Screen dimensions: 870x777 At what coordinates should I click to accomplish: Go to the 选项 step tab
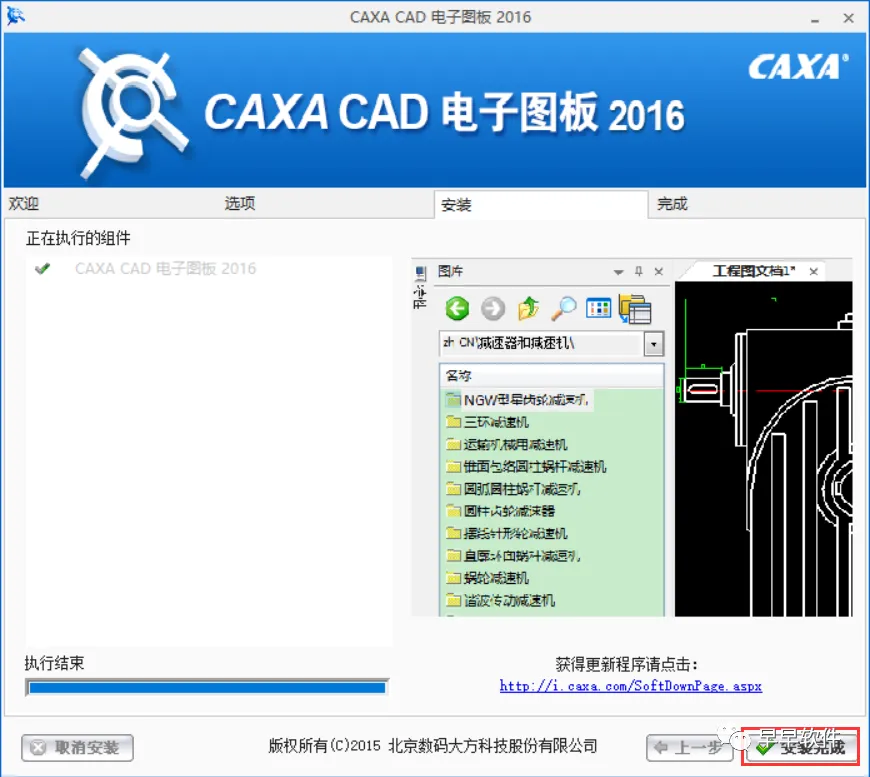click(240, 204)
